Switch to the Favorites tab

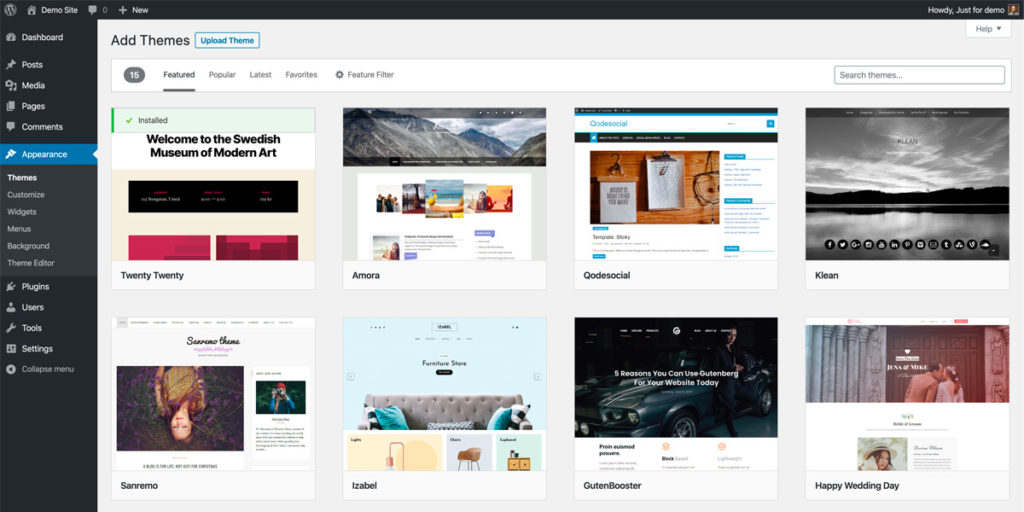301,74
